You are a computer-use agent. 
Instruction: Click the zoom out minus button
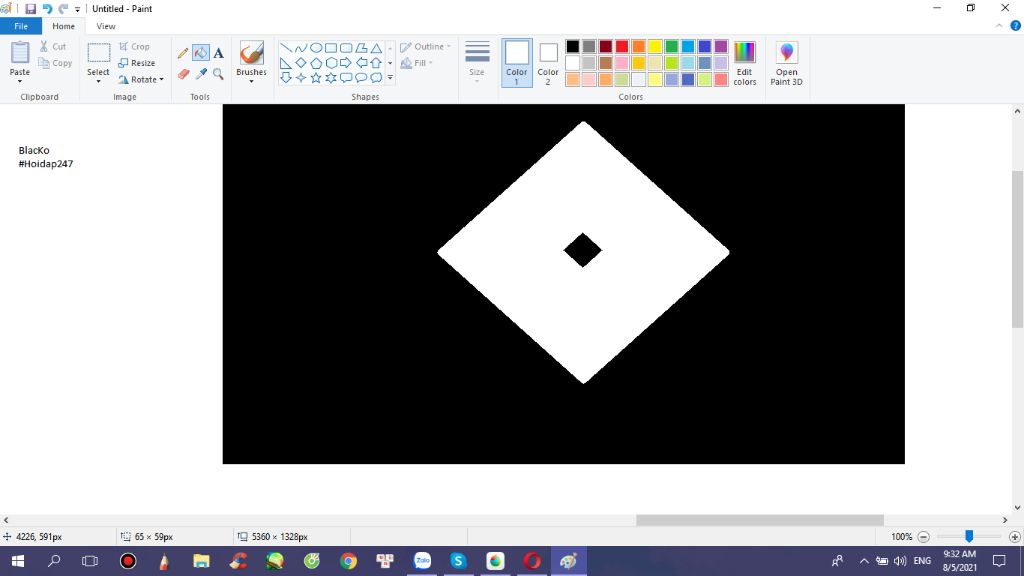tap(923, 537)
